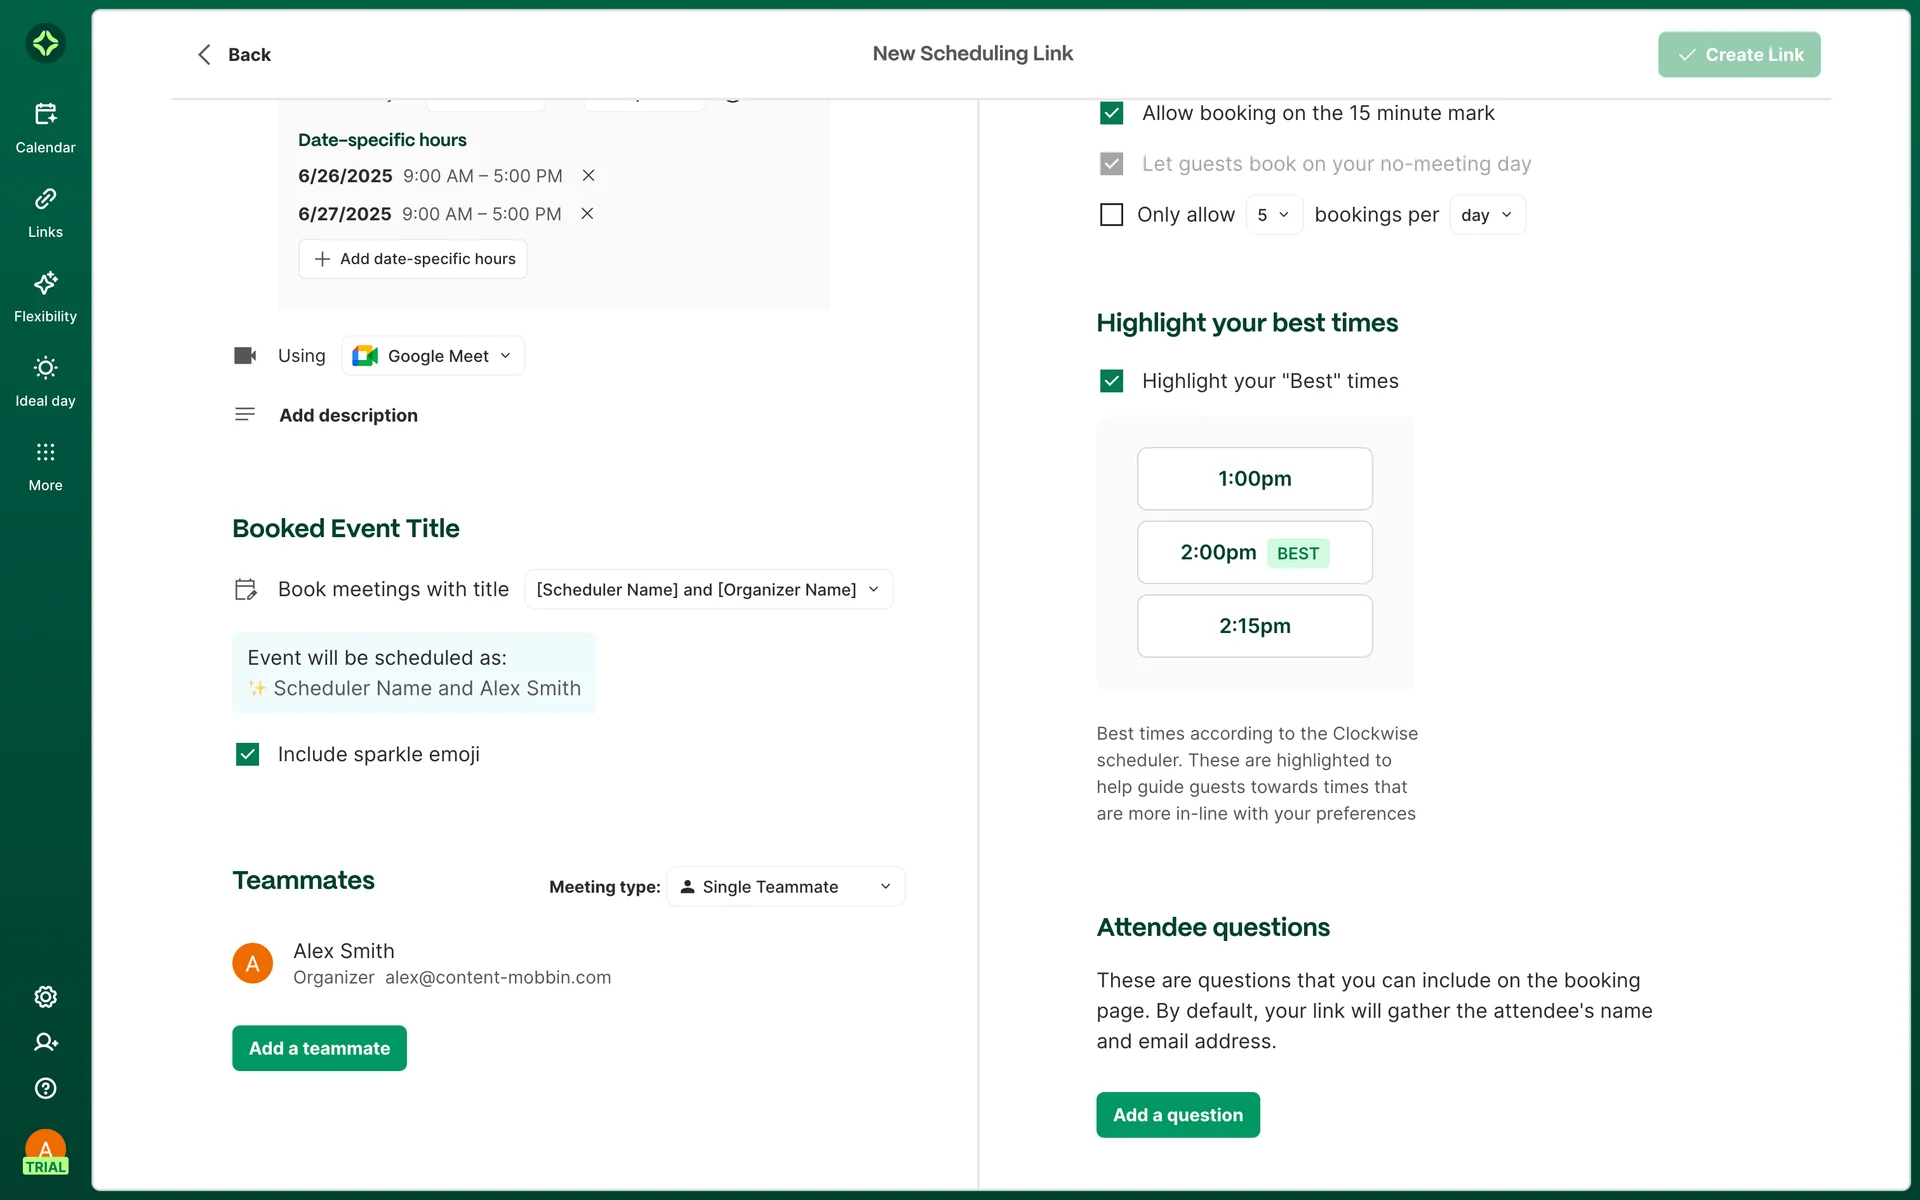The image size is (1920, 1200).
Task: Select the 2:00pm BEST time slot
Action: [1254, 553]
